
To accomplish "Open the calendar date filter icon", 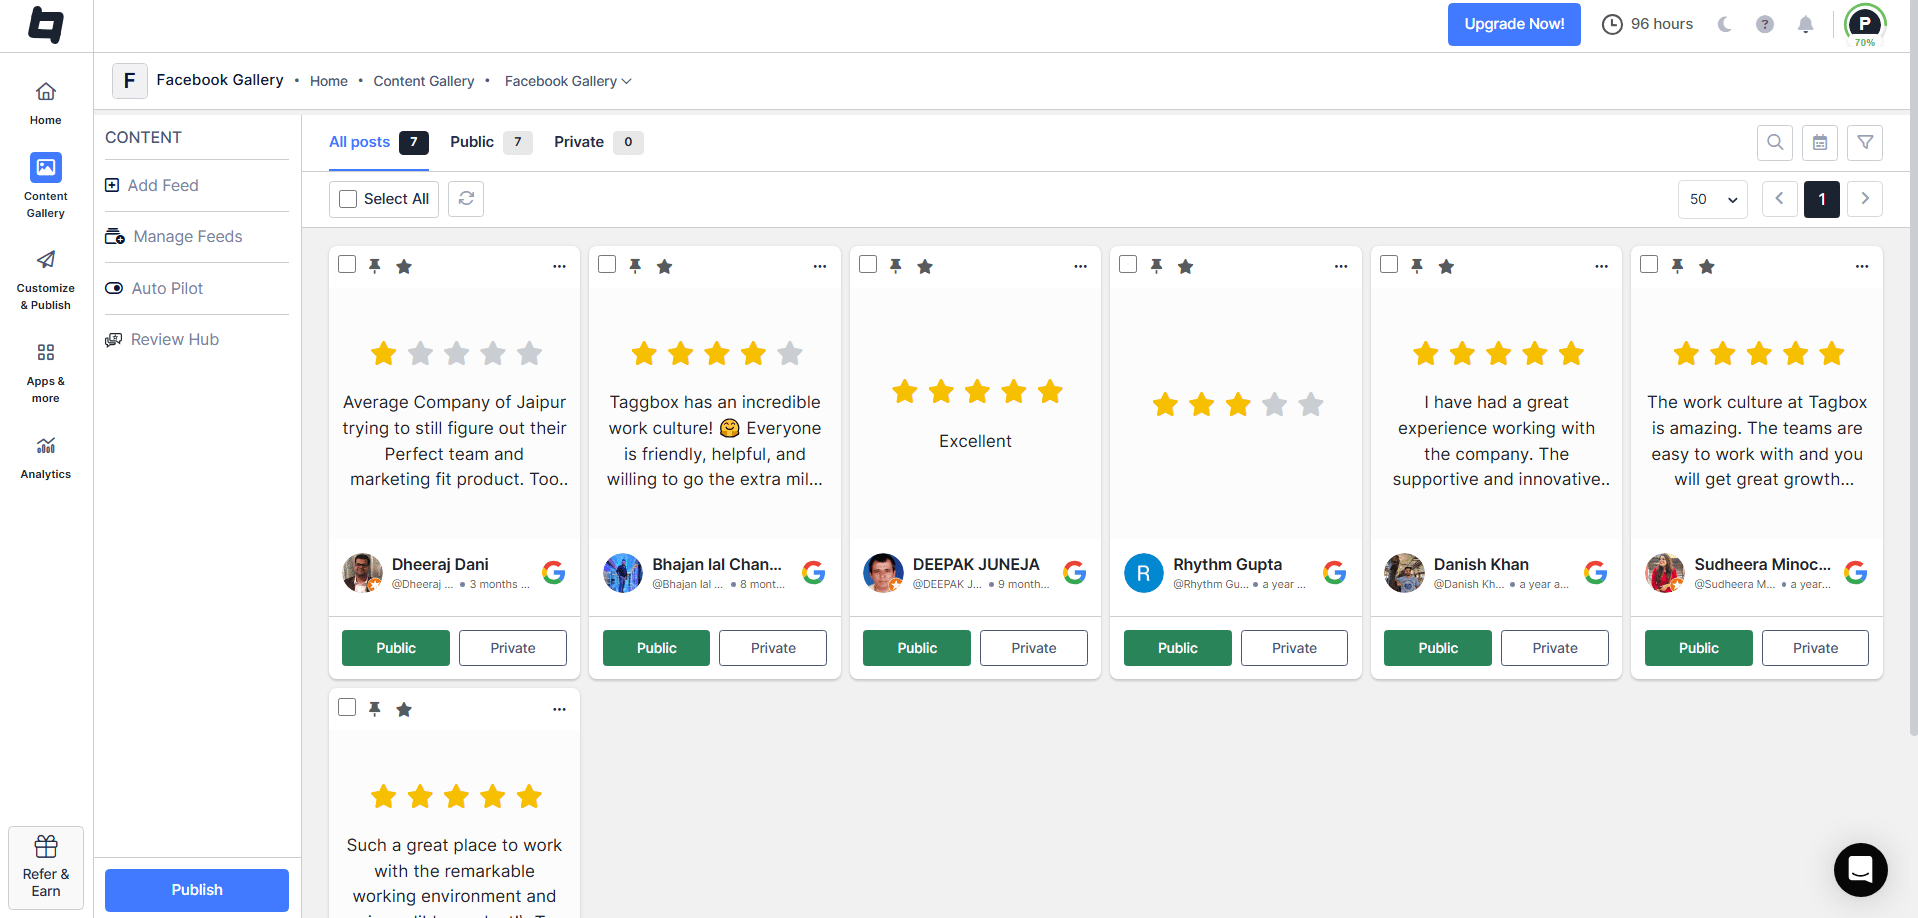I will (1820, 142).
